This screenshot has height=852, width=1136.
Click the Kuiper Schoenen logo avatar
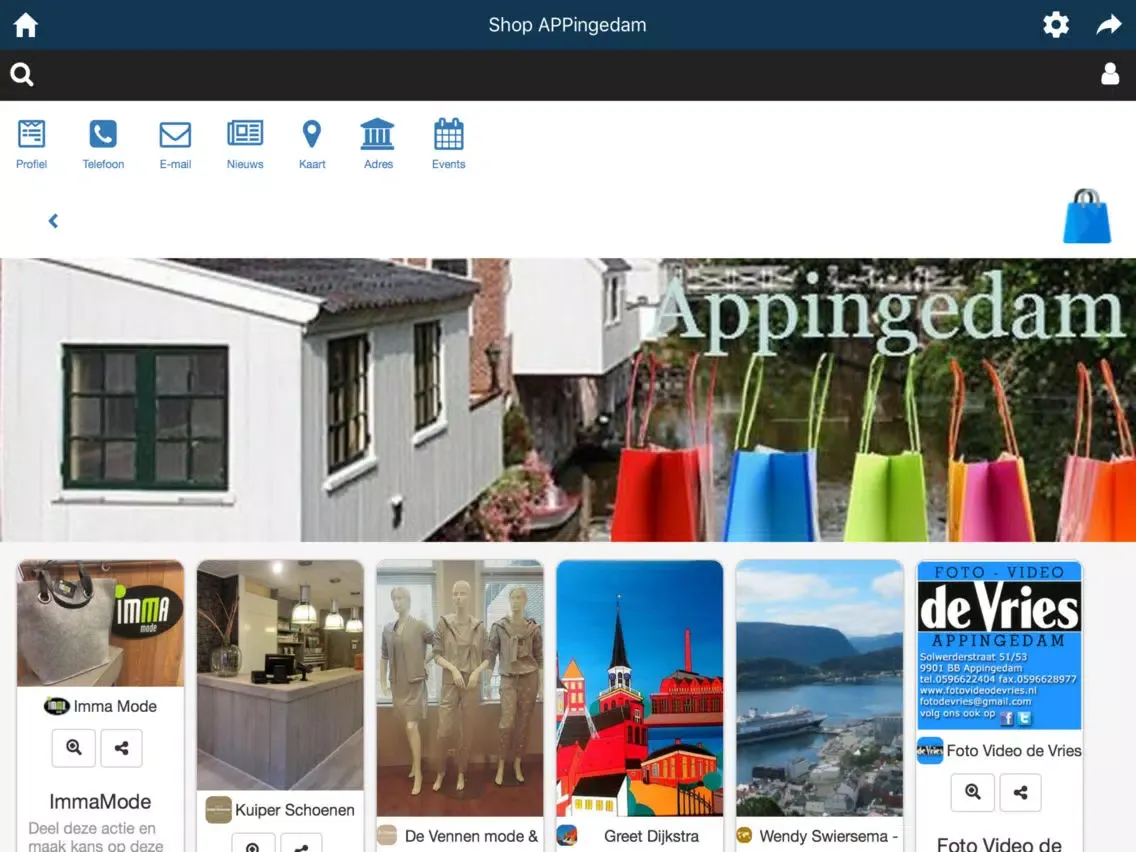click(x=218, y=810)
